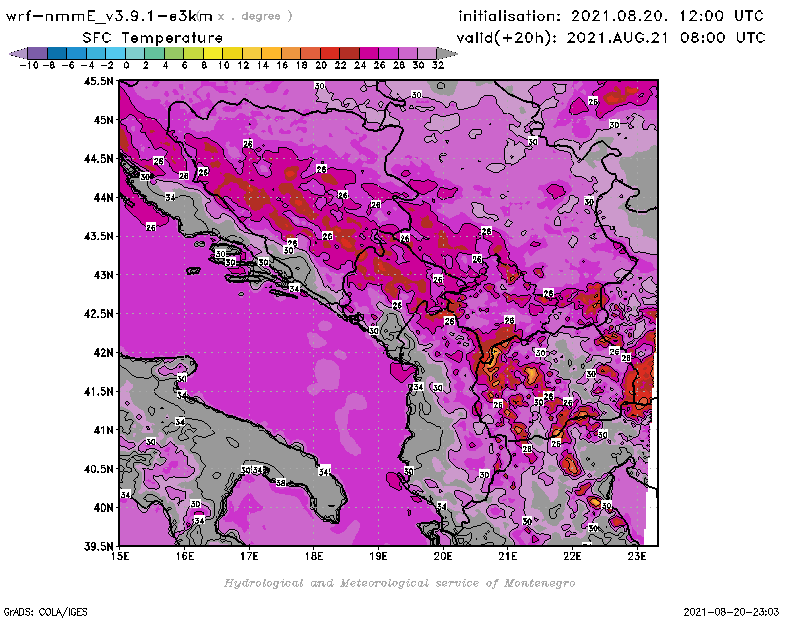800x618 pixels.
Task: Click the '17E' longitude label
Action: (249, 556)
